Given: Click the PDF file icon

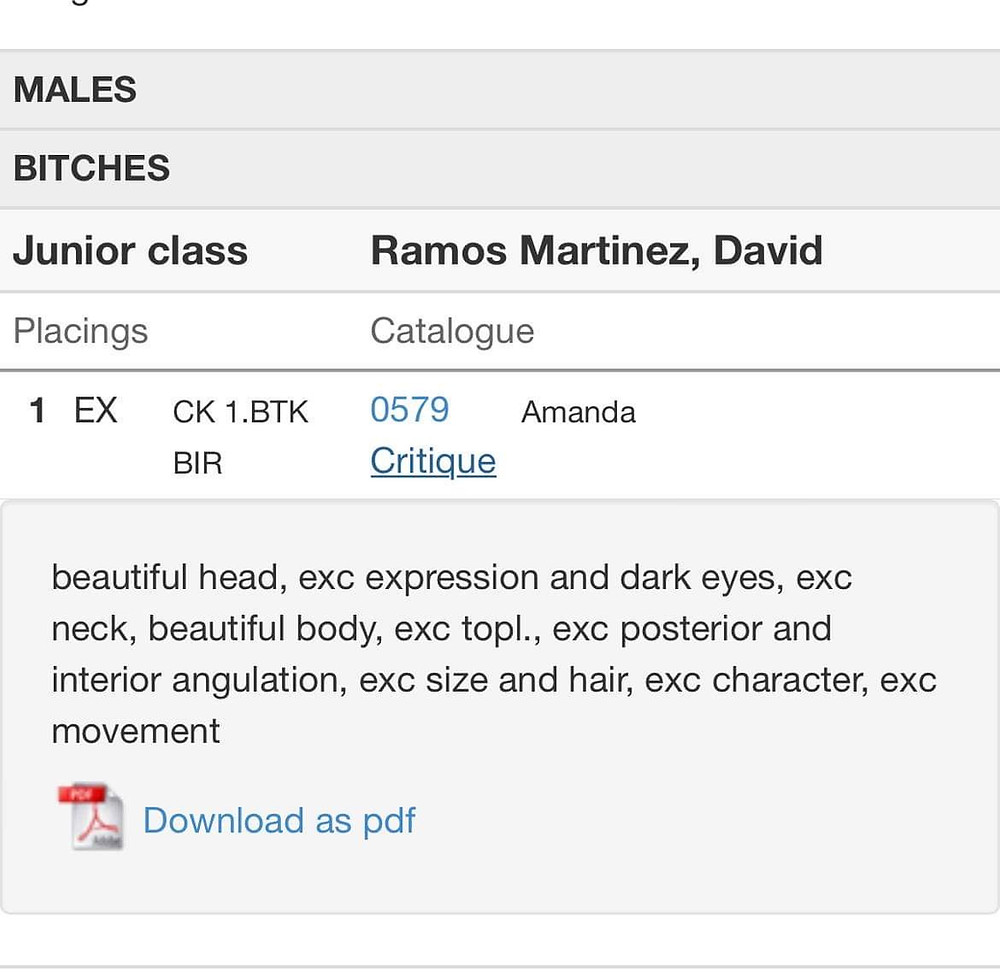Looking at the screenshot, I should (x=91, y=817).
